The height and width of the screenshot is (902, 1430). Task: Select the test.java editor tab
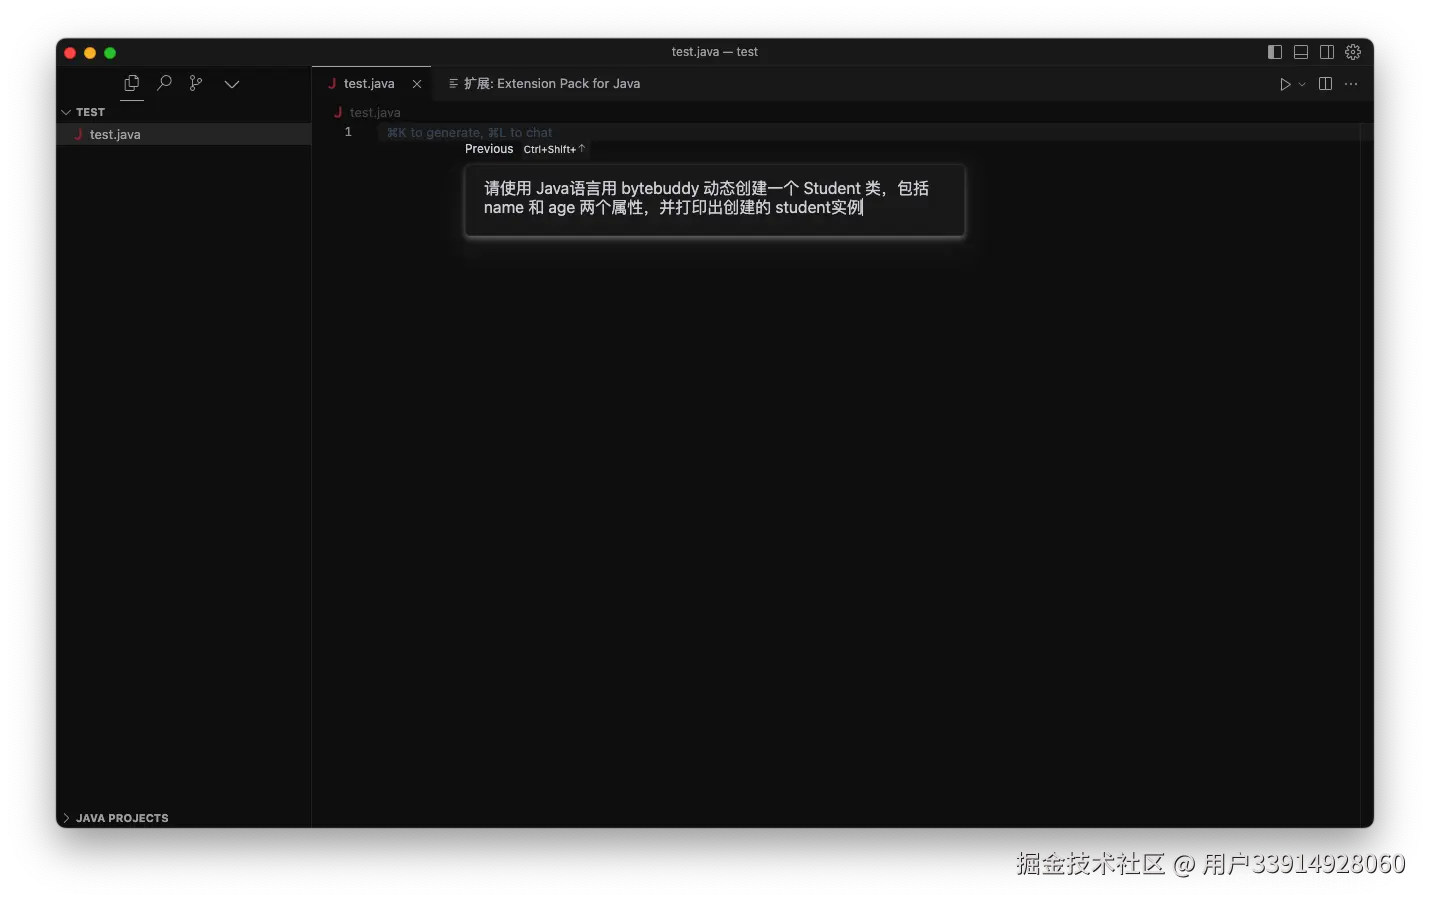tap(370, 84)
